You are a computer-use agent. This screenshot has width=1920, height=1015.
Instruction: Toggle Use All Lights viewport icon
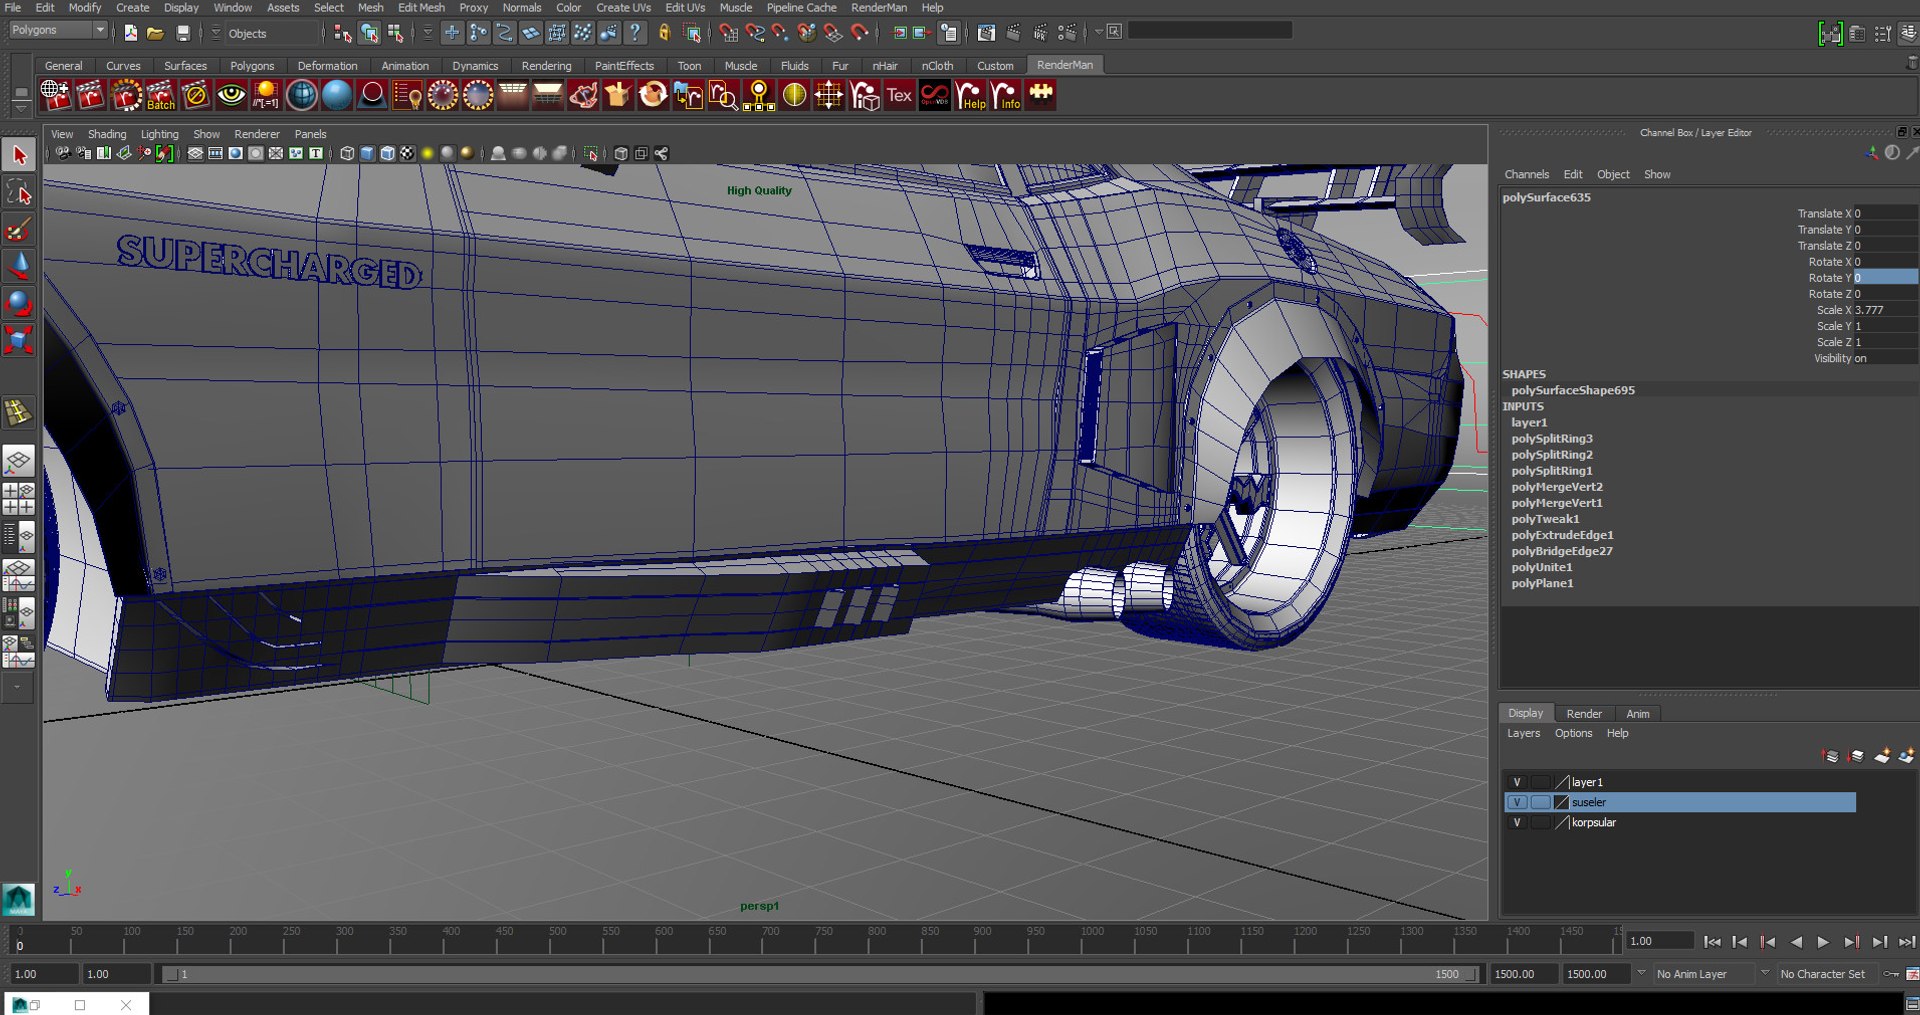click(427, 153)
